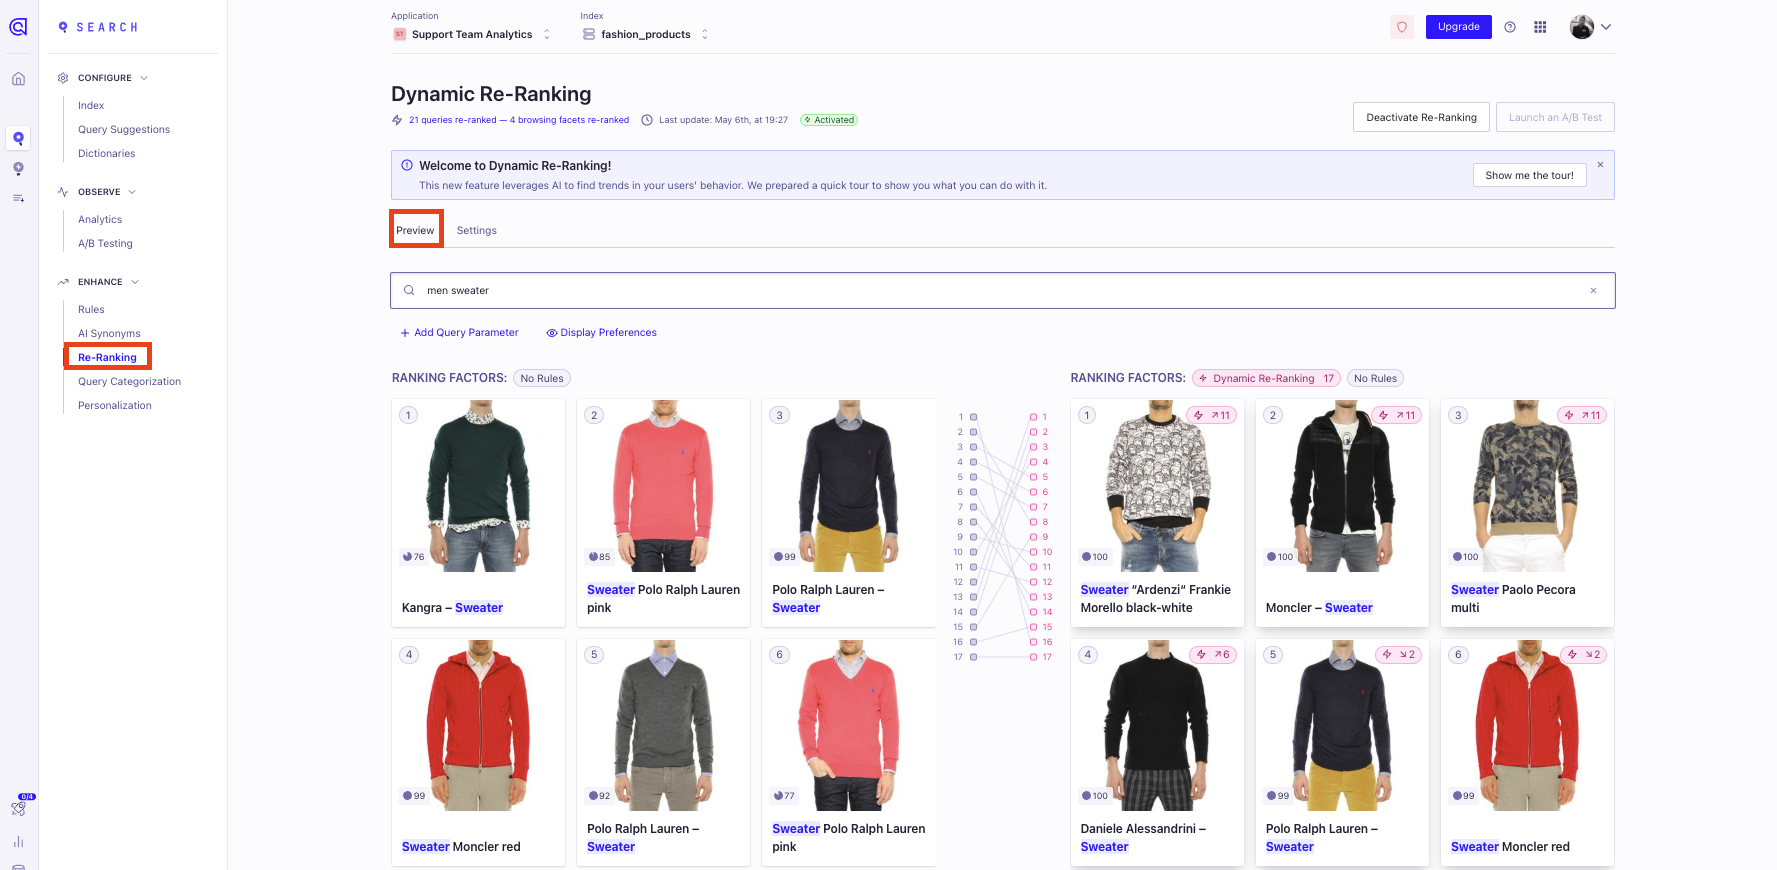The height and width of the screenshot is (870, 1777).
Task: Click the No Rules tag beside Dynamic Re-Ranking
Action: click(x=1375, y=378)
